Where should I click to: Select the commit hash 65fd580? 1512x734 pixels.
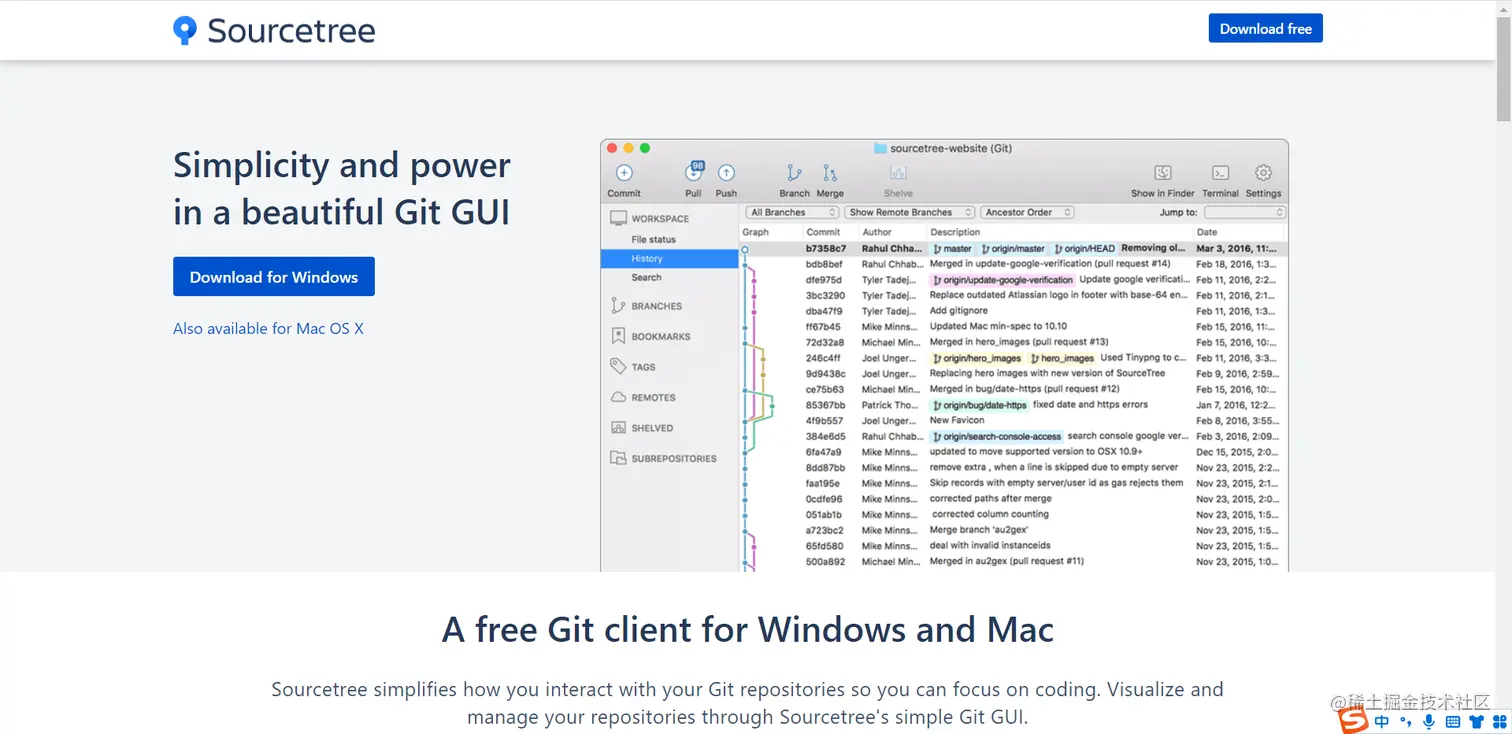(825, 546)
